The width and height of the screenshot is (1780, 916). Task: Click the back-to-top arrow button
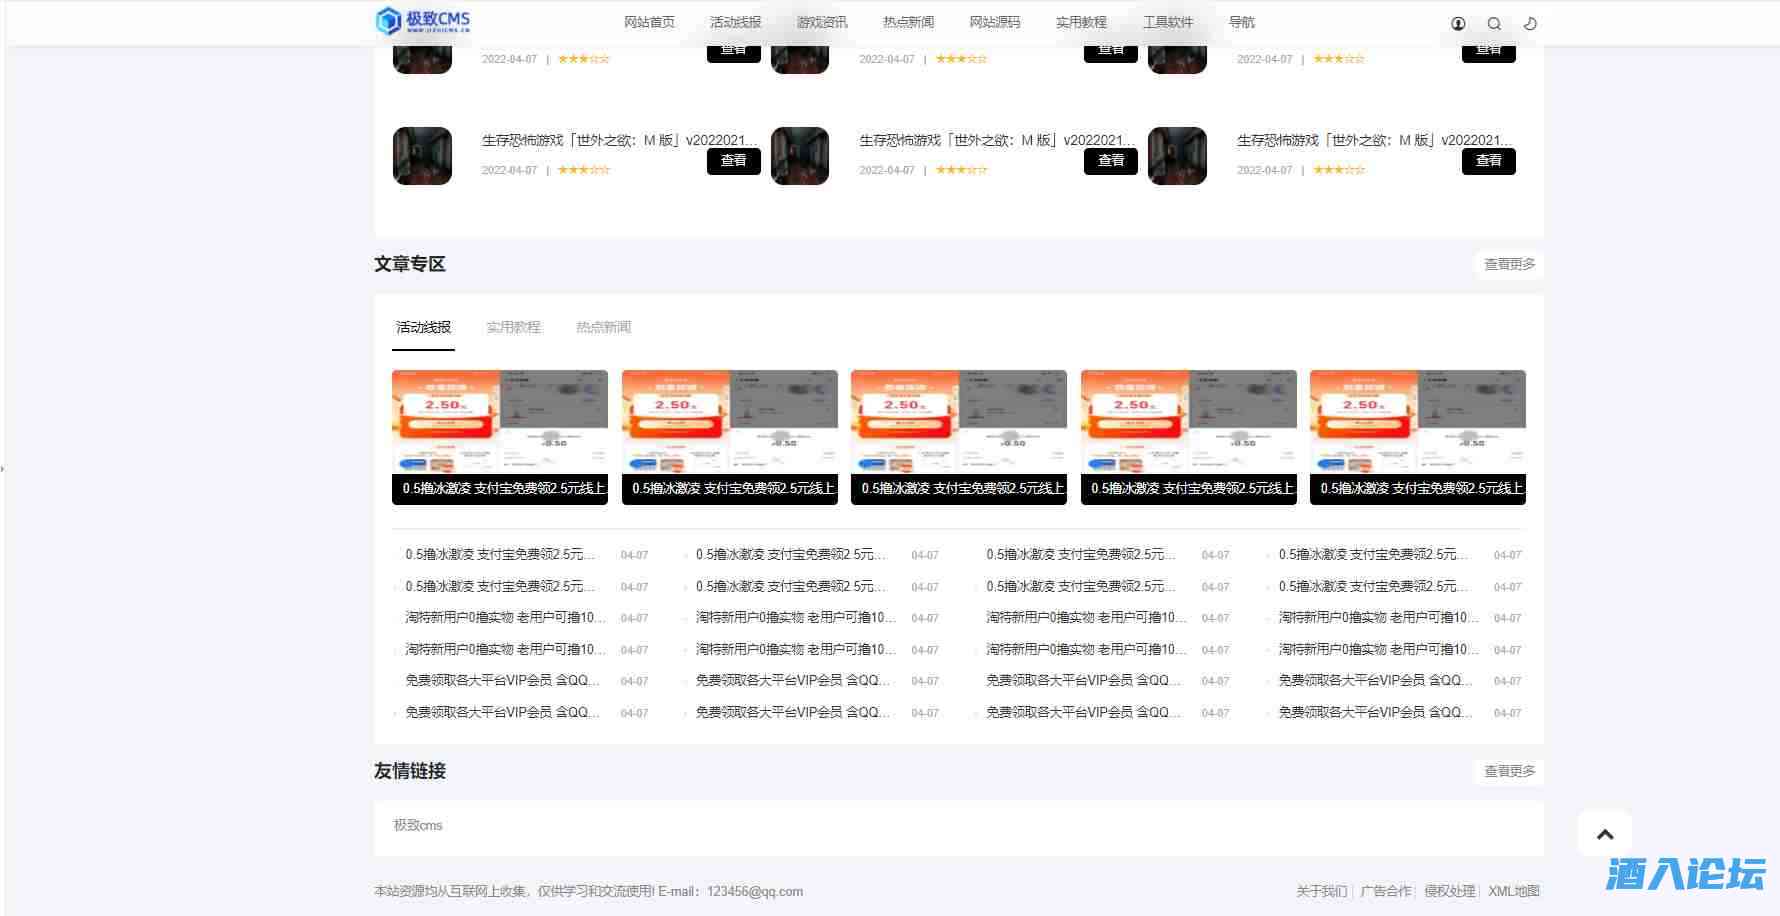tap(1605, 834)
